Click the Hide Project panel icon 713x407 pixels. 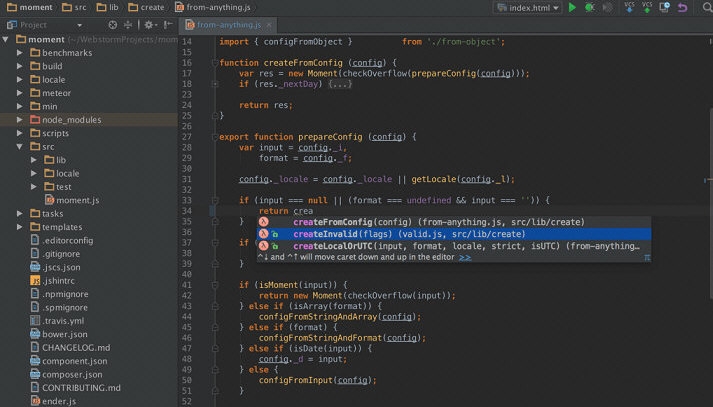[168, 25]
